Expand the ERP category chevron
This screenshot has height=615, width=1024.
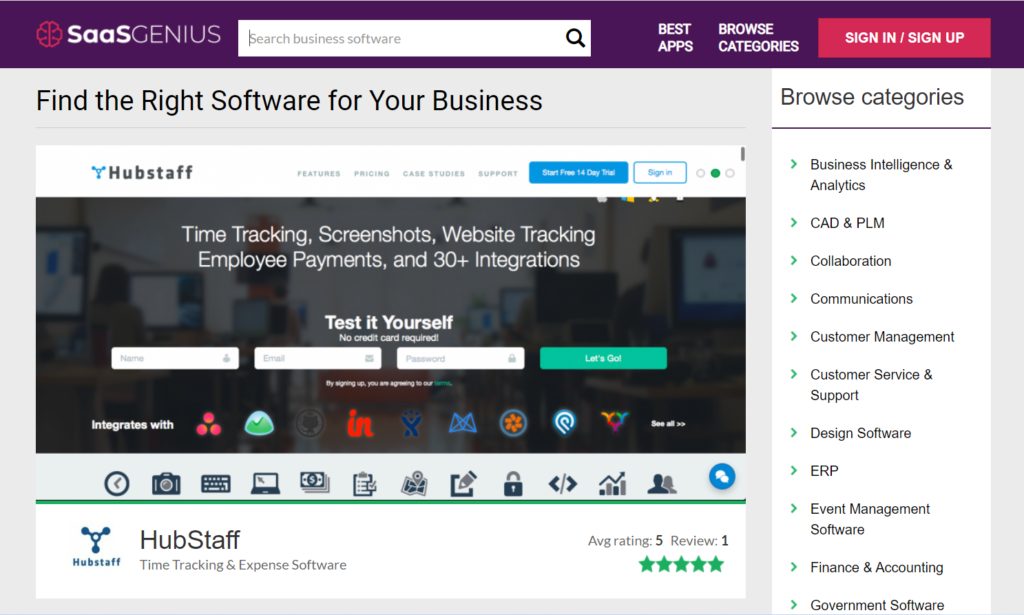click(794, 471)
